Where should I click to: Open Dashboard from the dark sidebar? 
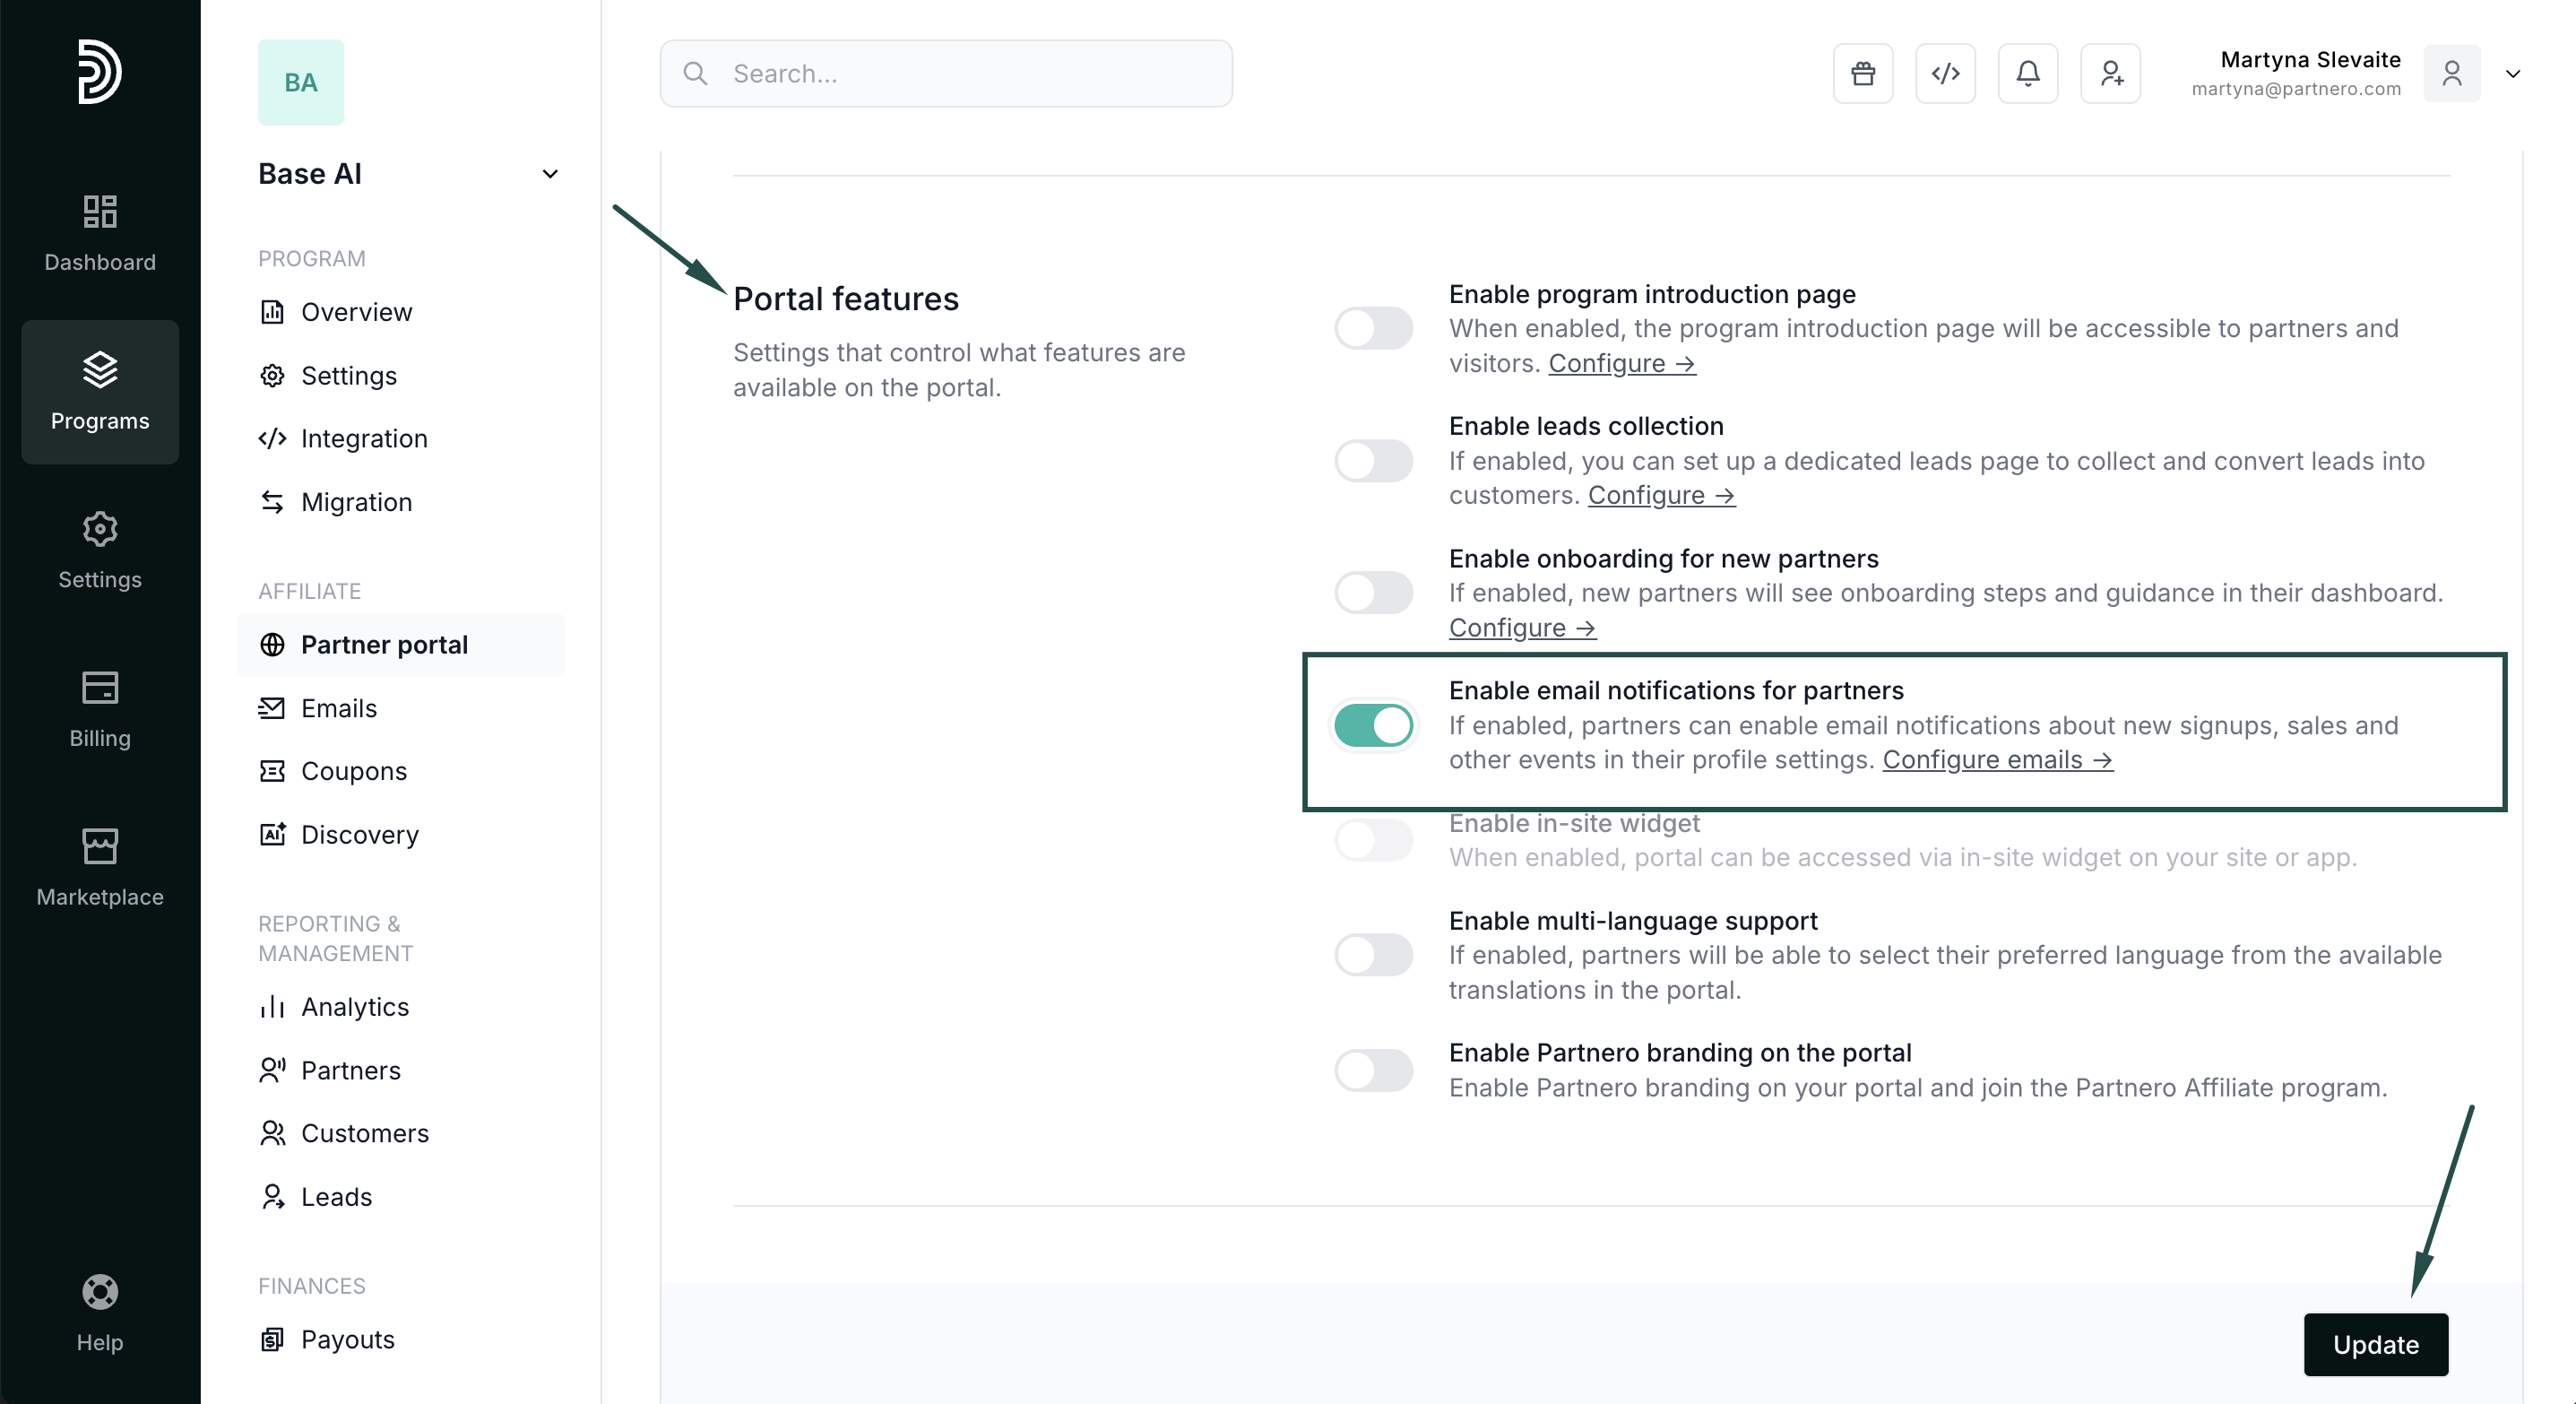[100, 233]
